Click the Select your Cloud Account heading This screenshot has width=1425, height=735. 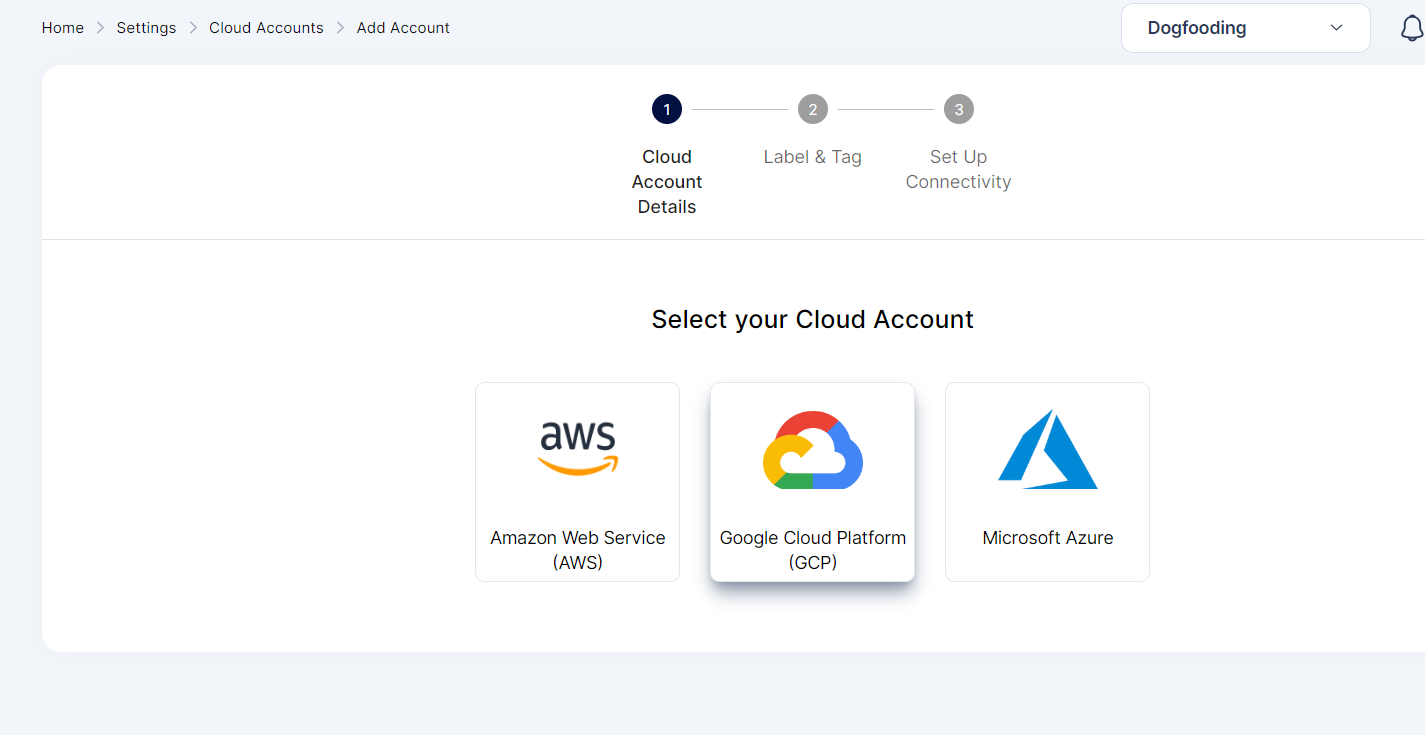point(812,319)
